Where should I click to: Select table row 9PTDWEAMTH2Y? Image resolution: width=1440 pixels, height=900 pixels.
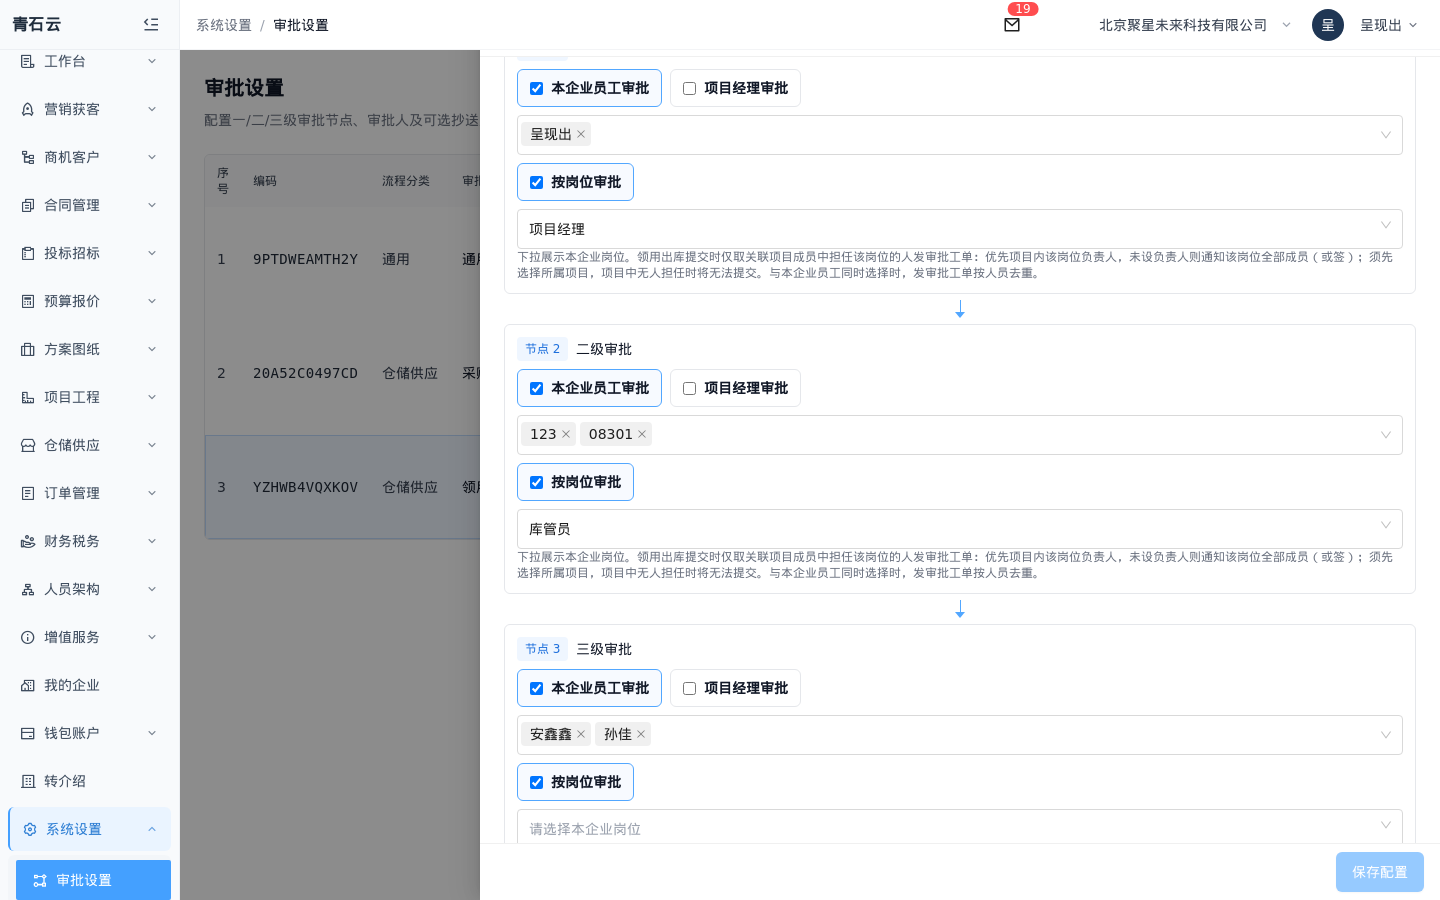coord(343,259)
